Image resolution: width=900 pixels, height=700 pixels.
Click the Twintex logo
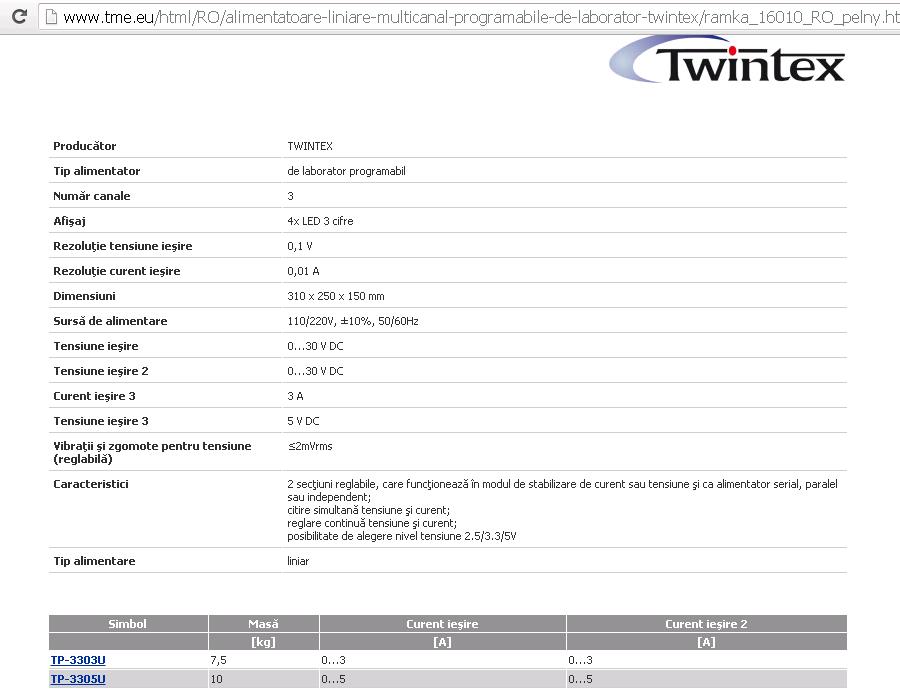click(727, 60)
